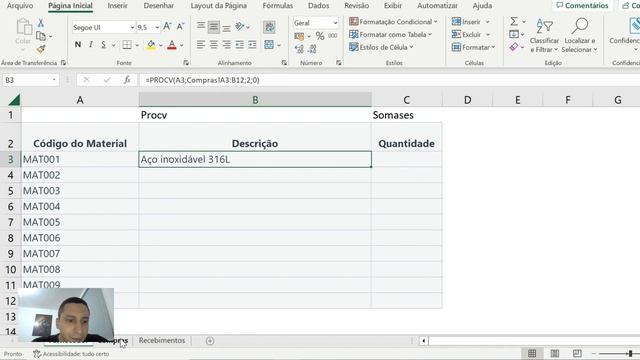Image resolution: width=640 pixels, height=360 pixels.
Task: Align text to the top
Action: click(x=201, y=27)
